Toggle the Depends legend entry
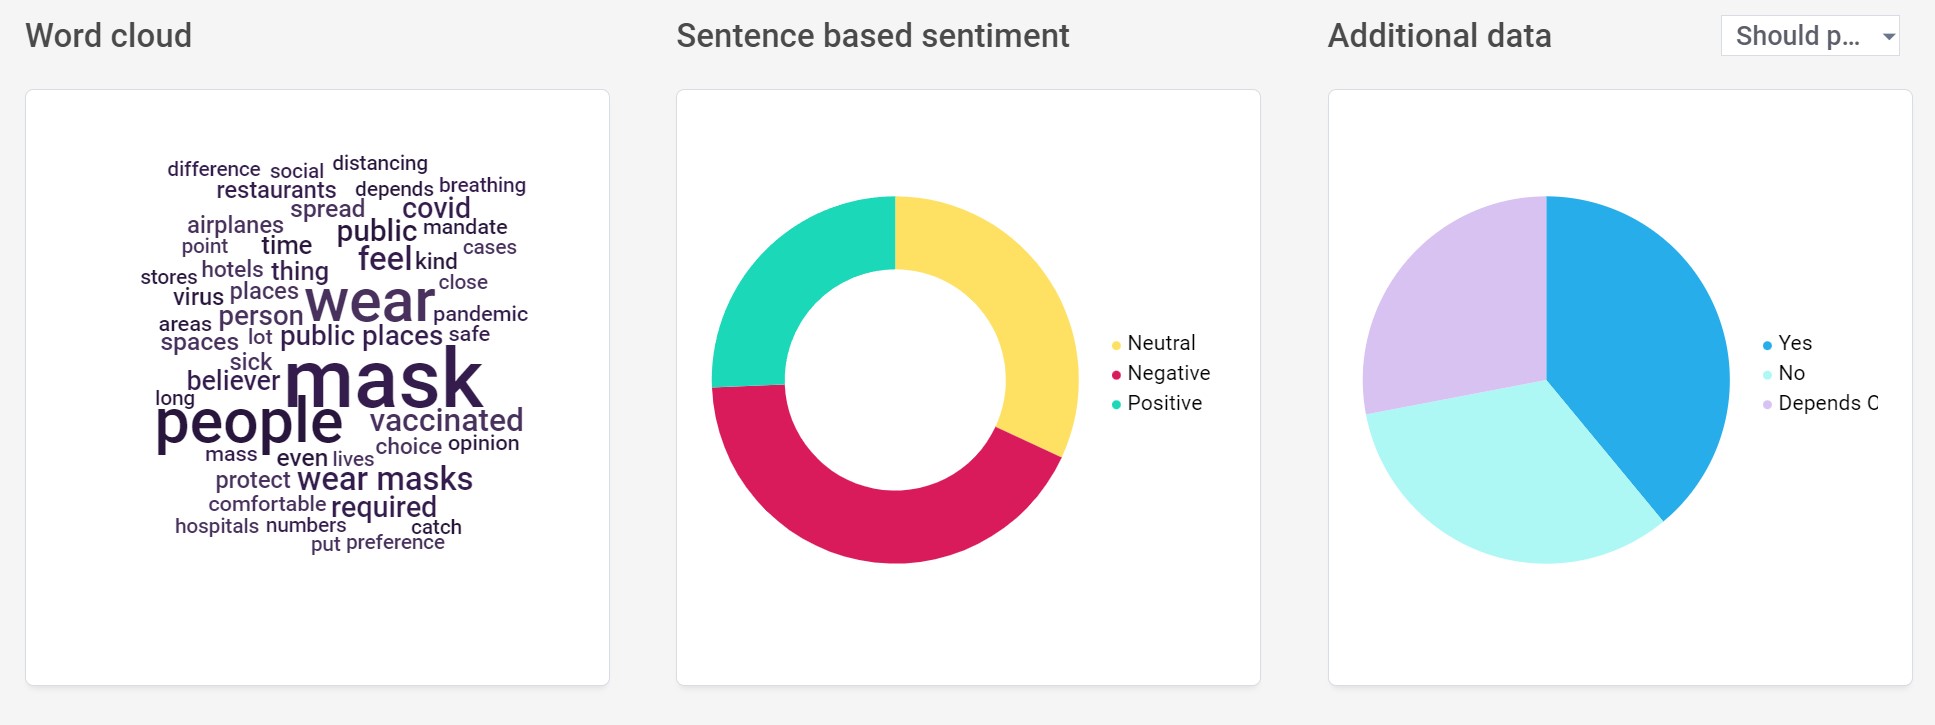Image resolution: width=1935 pixels, height=725 pixels. coord(1820,403)
